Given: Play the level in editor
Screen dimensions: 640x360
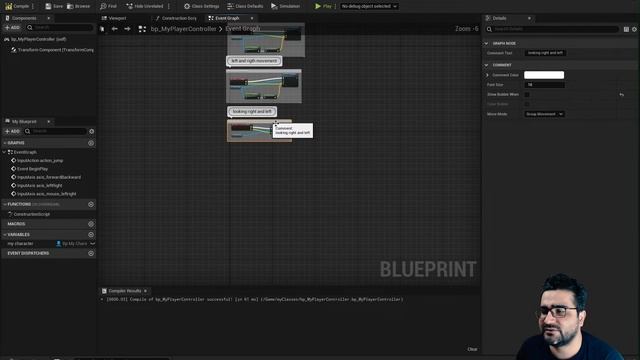Looking at the screenshot, I should tap(323, 6).
